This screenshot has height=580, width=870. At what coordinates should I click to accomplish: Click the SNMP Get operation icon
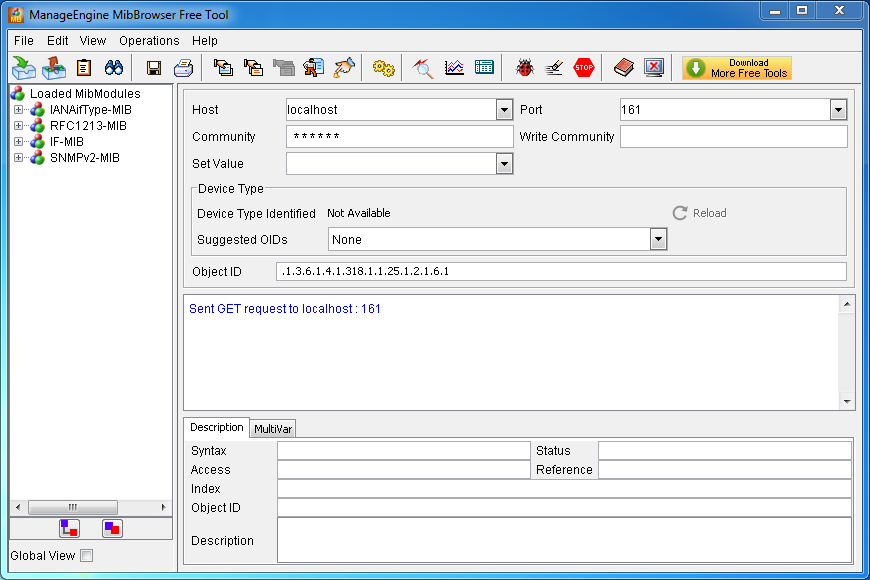pyautogui.click(x=224, y=68)
